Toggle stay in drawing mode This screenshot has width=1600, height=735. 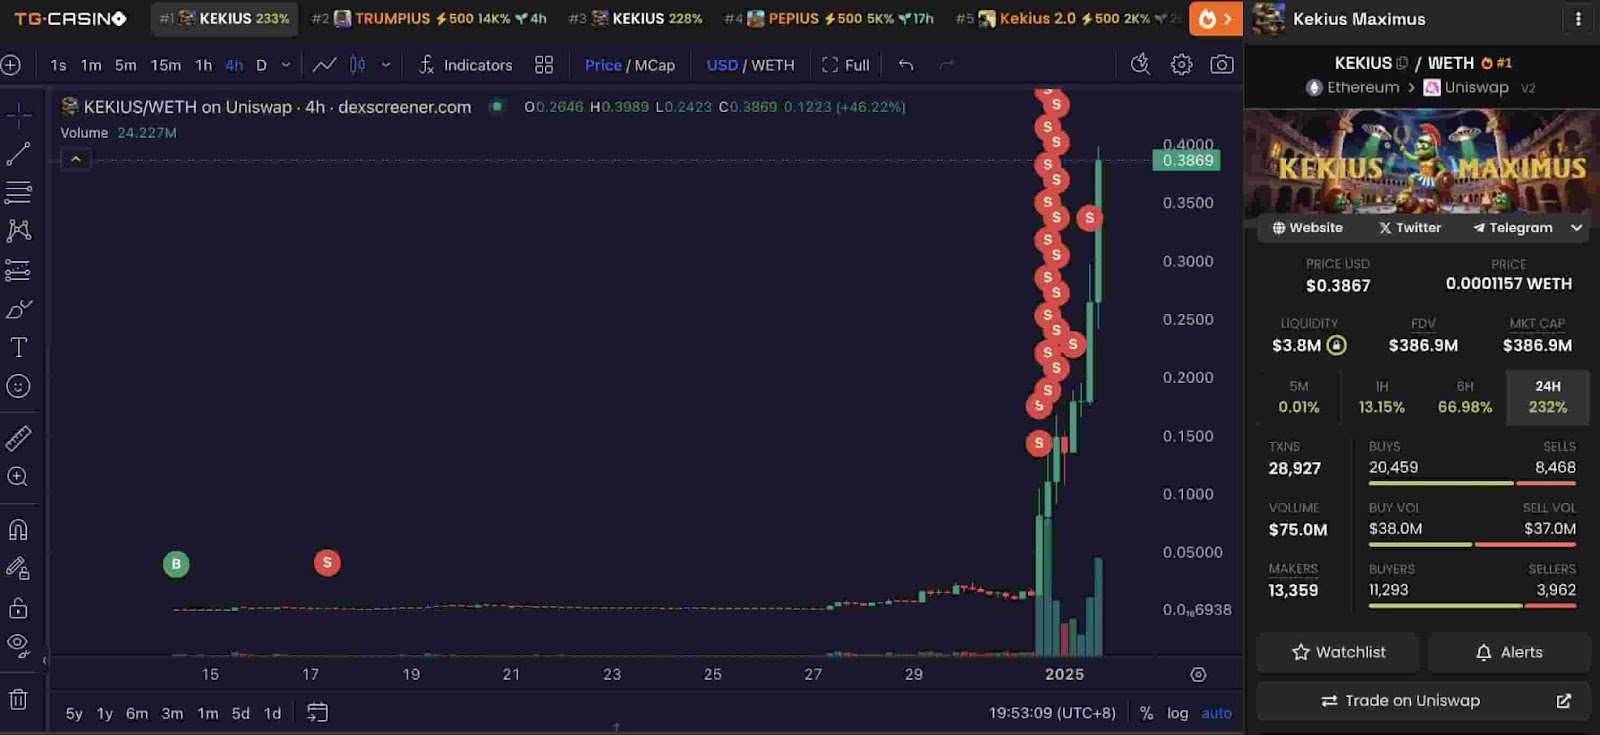pyautogui.click(x=18, y=569)
